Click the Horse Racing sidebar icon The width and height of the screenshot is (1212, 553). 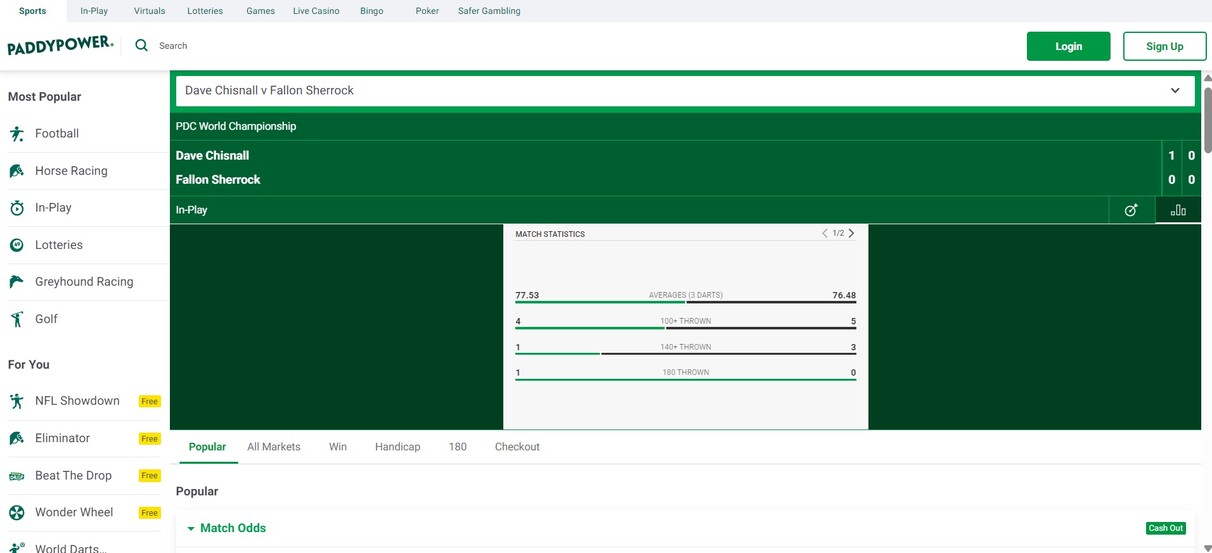[x=17, y=171]
